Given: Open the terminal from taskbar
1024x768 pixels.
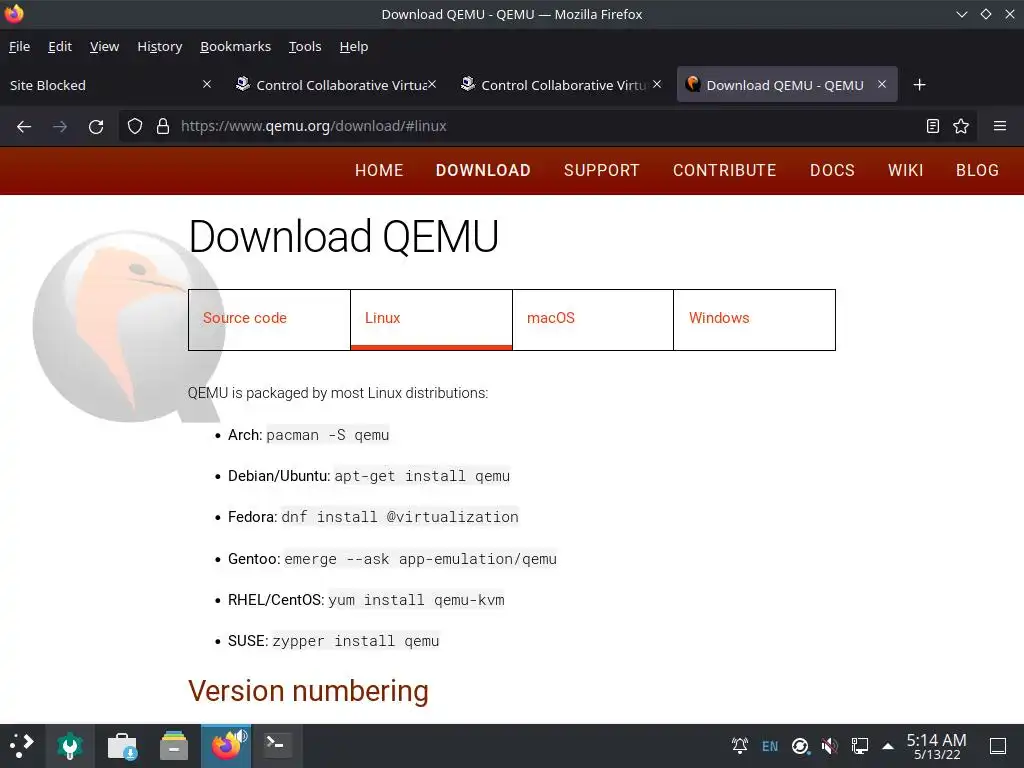Looking at the screenshot, I should pyautogui.click(x=278, y=744).
